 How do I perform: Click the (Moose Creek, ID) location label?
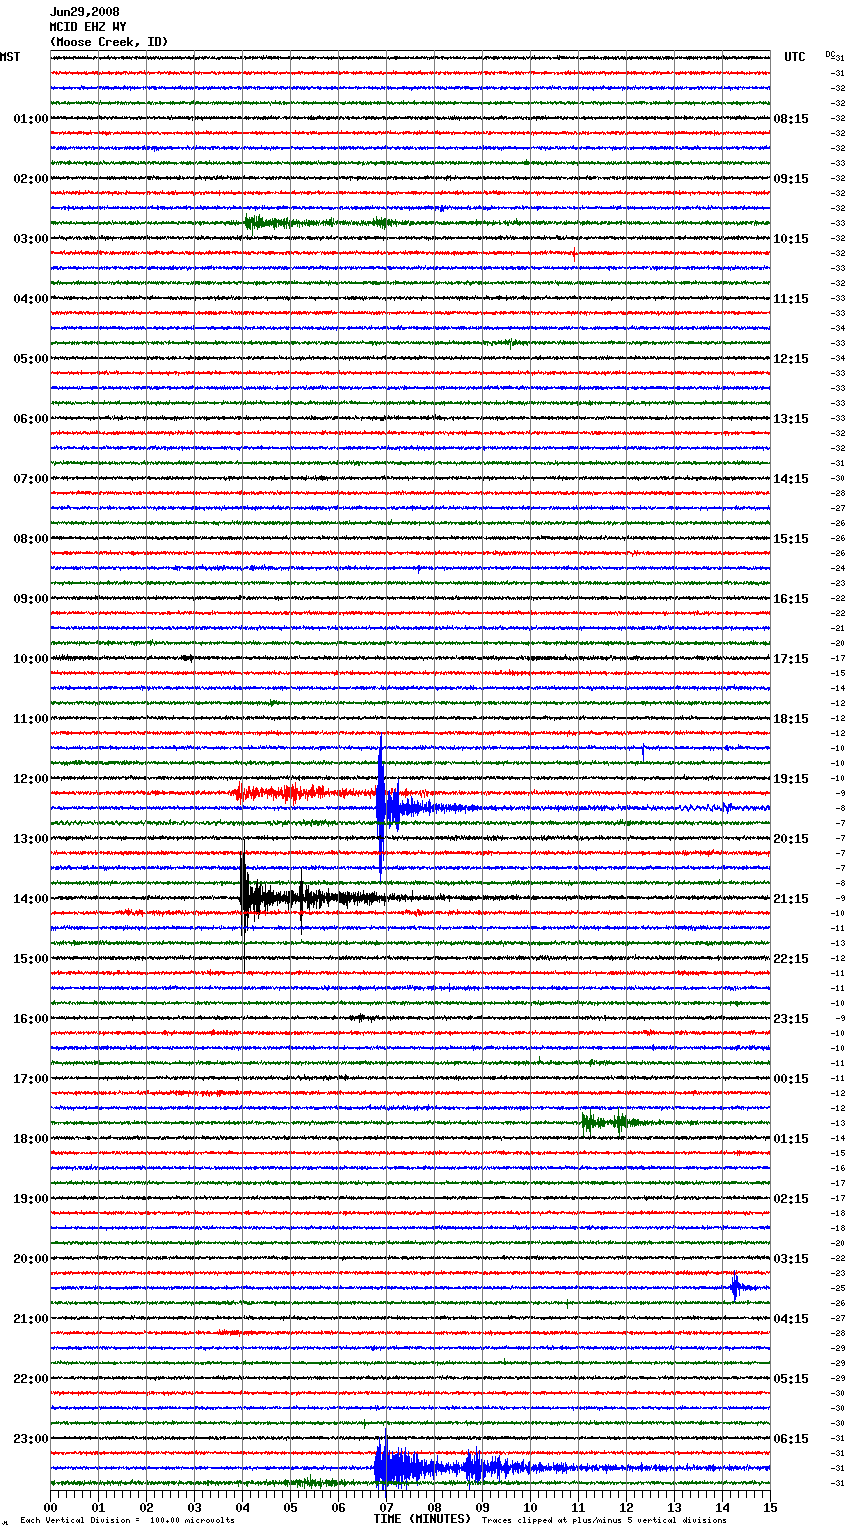point(109,42)
